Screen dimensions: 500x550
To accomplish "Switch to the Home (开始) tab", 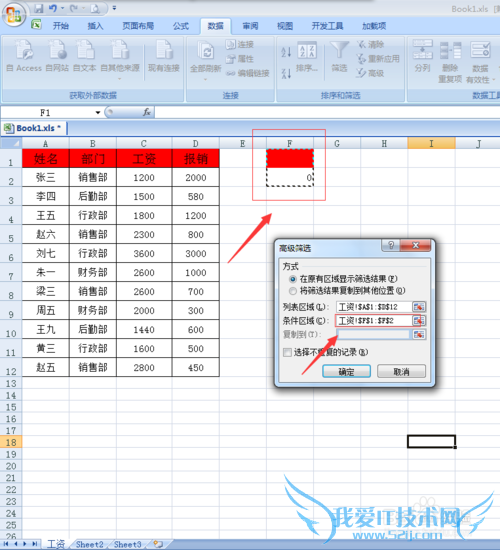I will point(60,26).
